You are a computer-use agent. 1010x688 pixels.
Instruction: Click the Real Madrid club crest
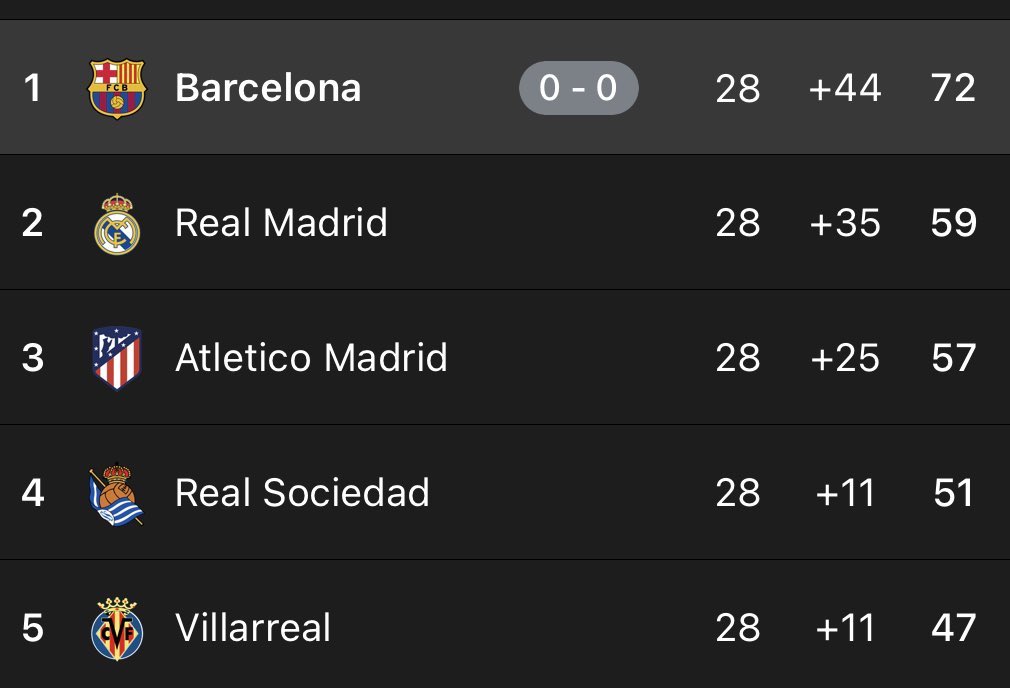tap(117, 223)
